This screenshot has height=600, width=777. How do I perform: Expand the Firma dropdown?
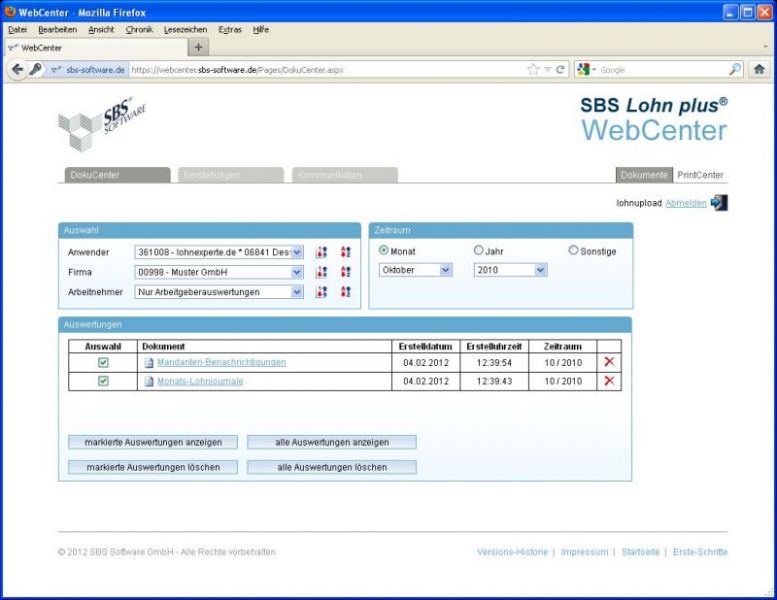(x=296, y=272)
